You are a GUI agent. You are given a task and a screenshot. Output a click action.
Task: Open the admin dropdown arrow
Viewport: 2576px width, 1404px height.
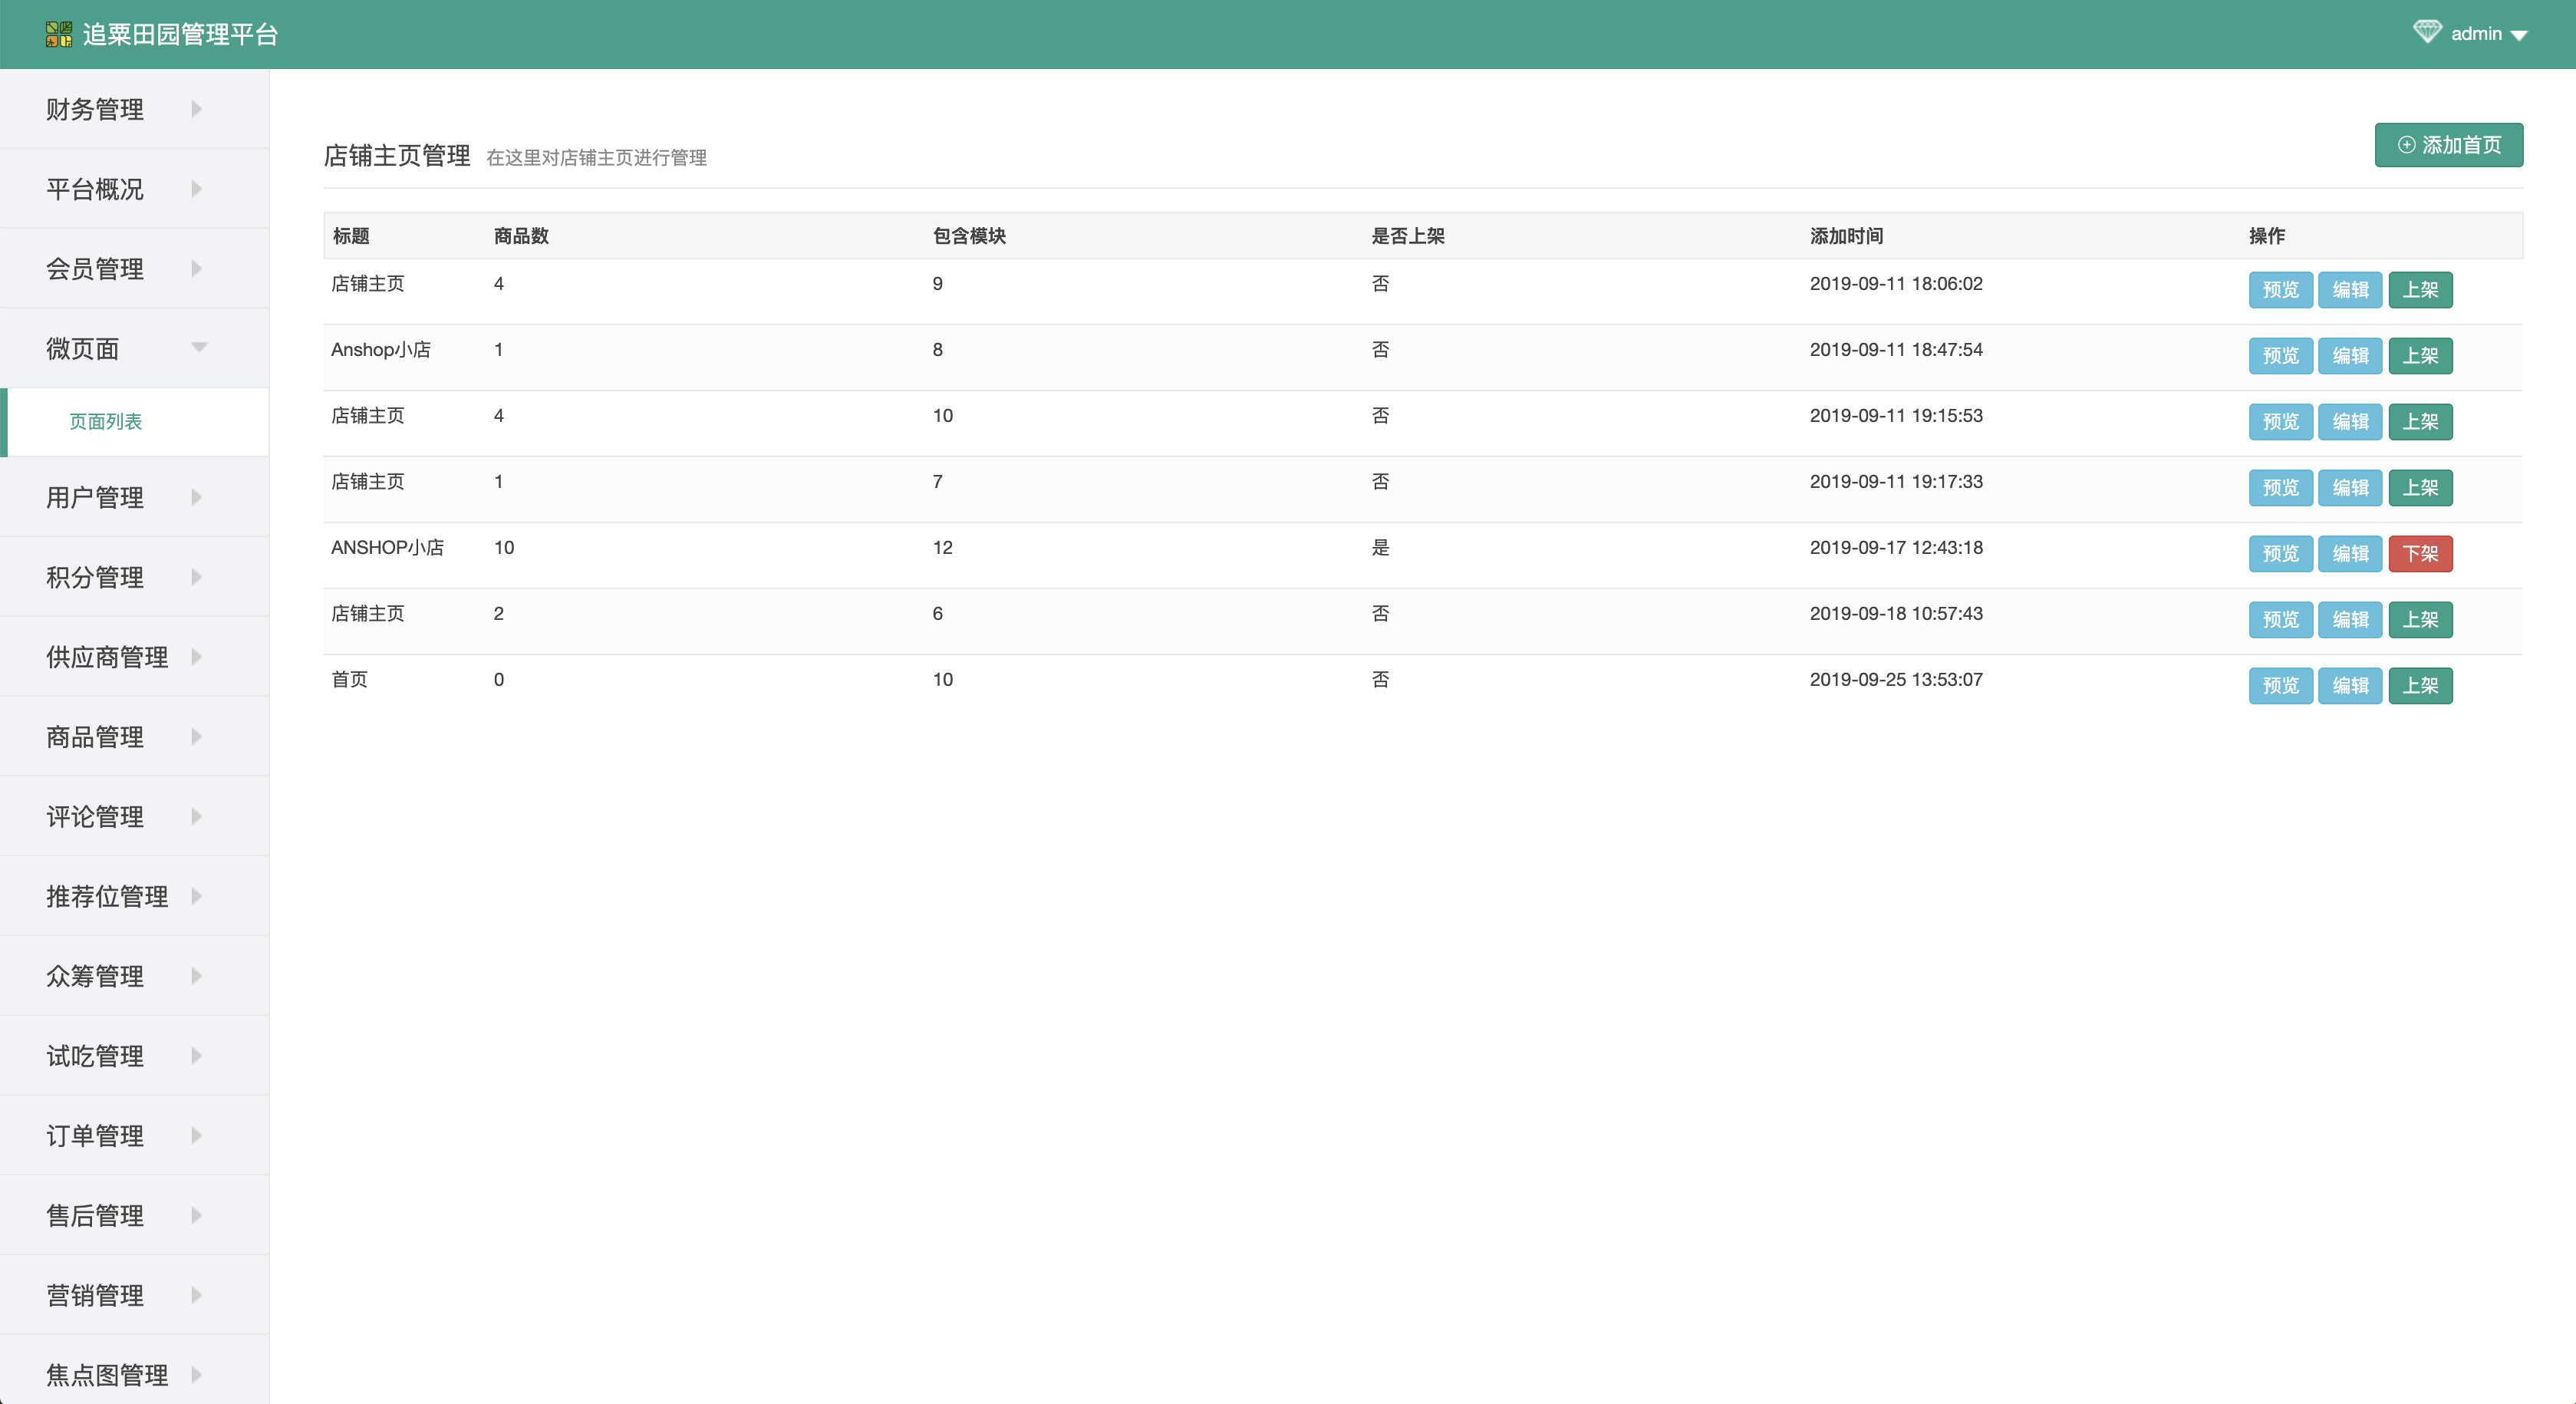[x=2519, y=36]
